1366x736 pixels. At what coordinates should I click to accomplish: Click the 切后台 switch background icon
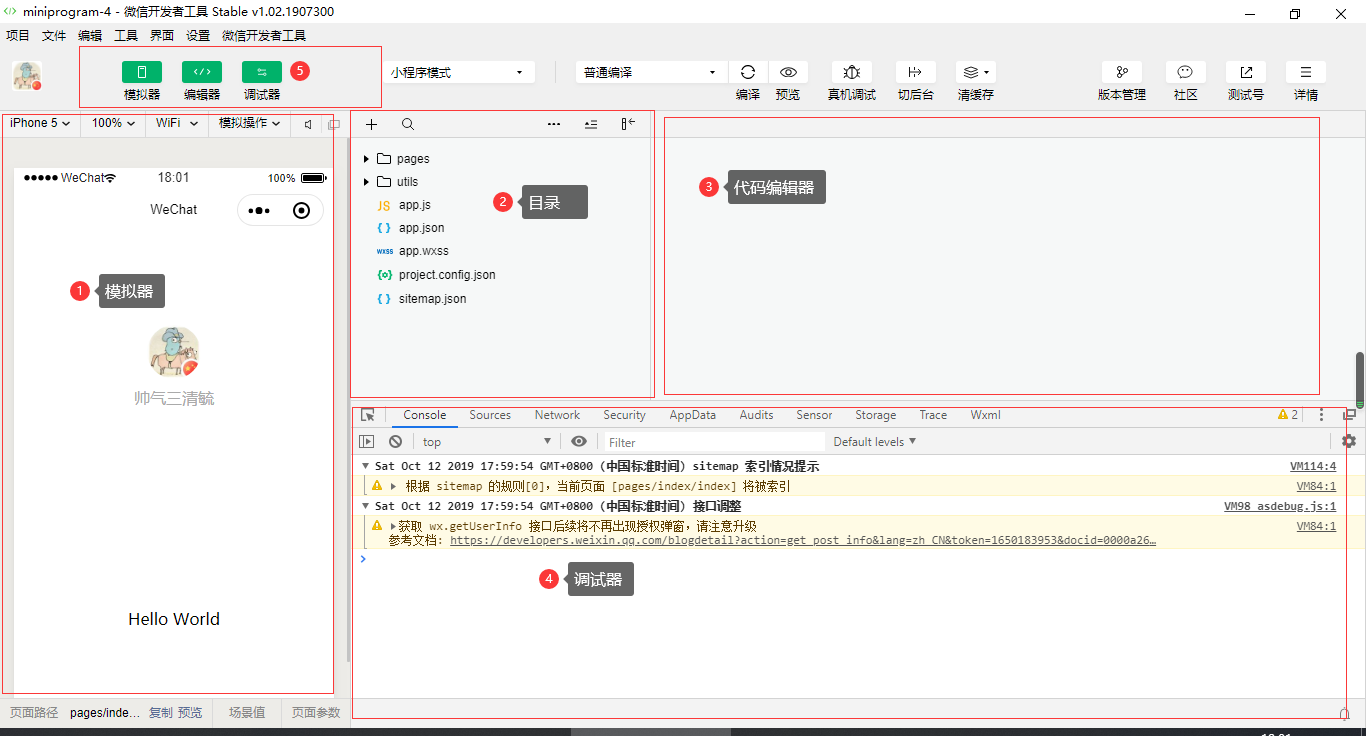(x=915, y=72)
